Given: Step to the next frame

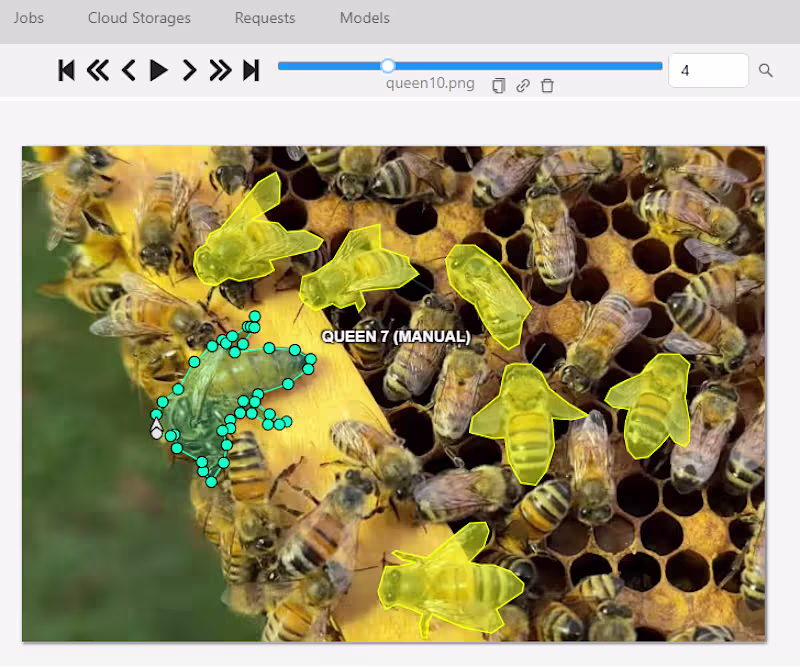Looking at the screenshot, I should 188,70.
